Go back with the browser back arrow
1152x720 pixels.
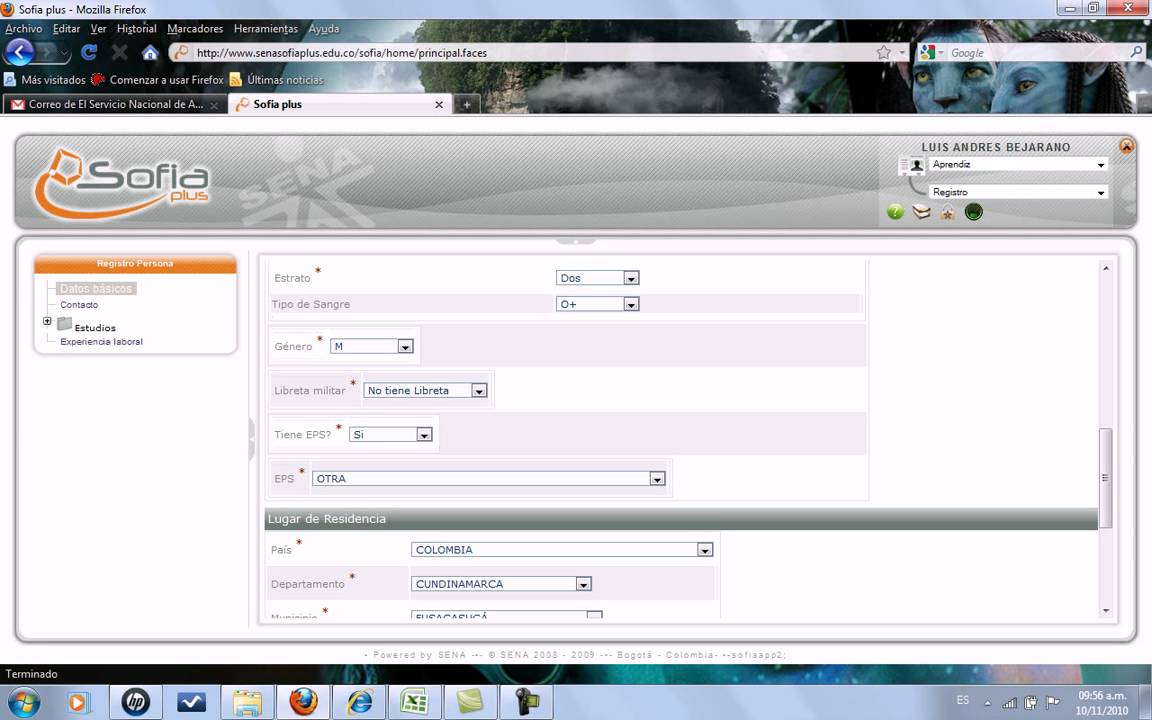(x=19, y=52)
